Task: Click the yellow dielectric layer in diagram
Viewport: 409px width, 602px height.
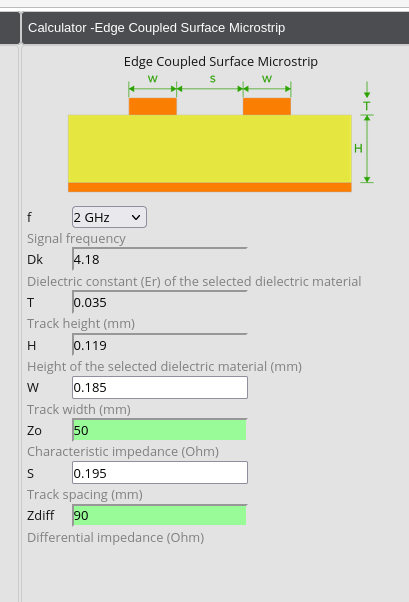Action: pos(210,149)
